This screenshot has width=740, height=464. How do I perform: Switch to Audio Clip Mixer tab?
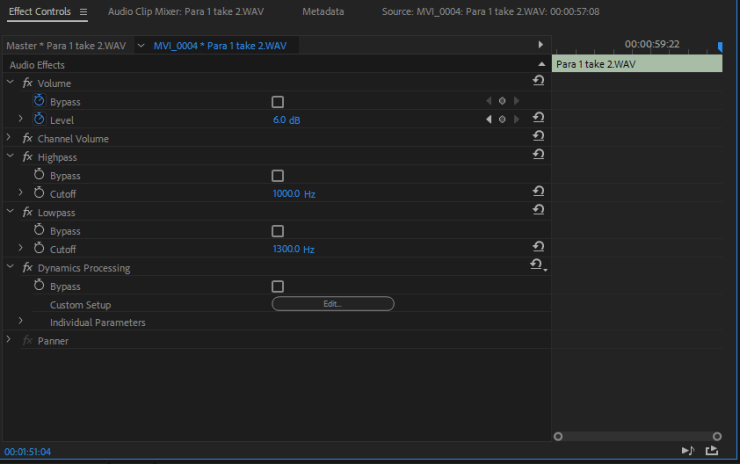[186, 11]
